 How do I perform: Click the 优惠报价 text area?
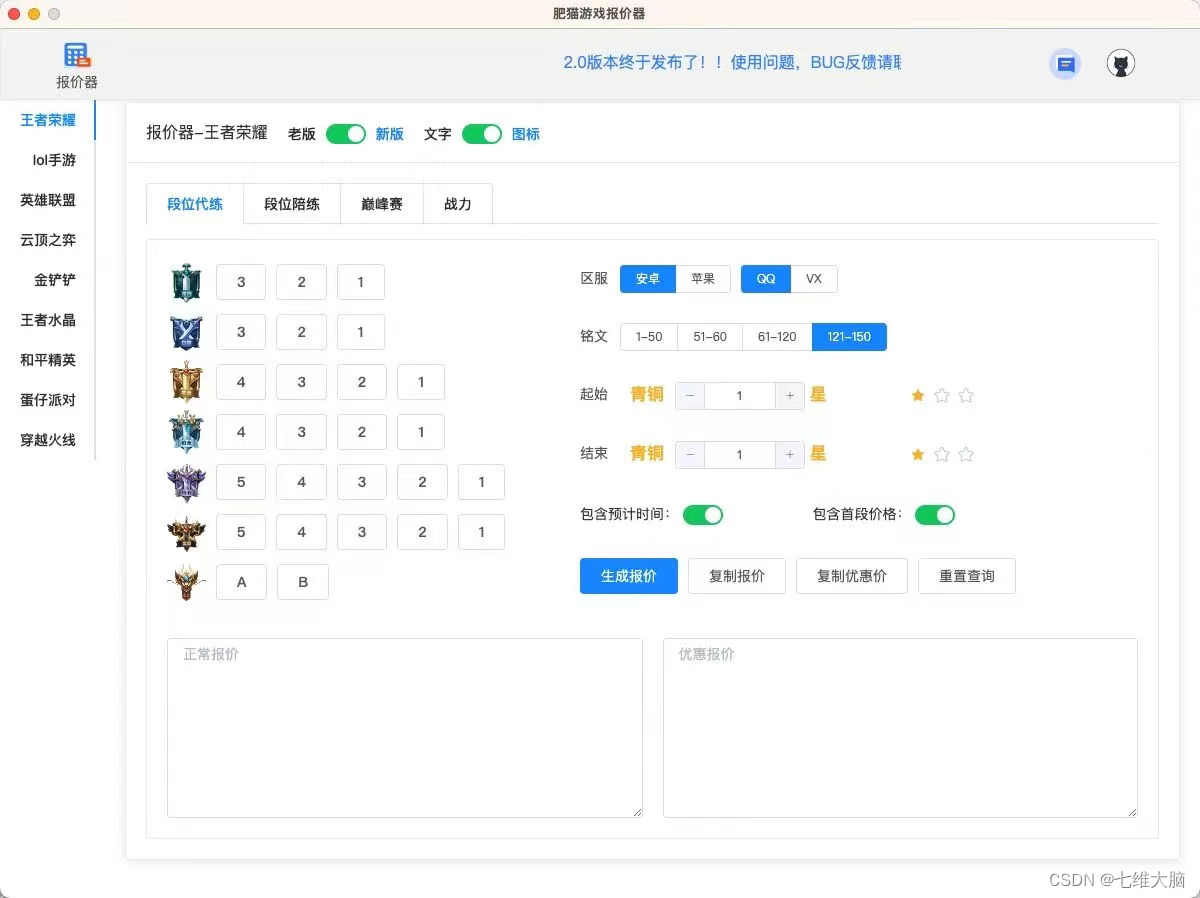[900, 728]
